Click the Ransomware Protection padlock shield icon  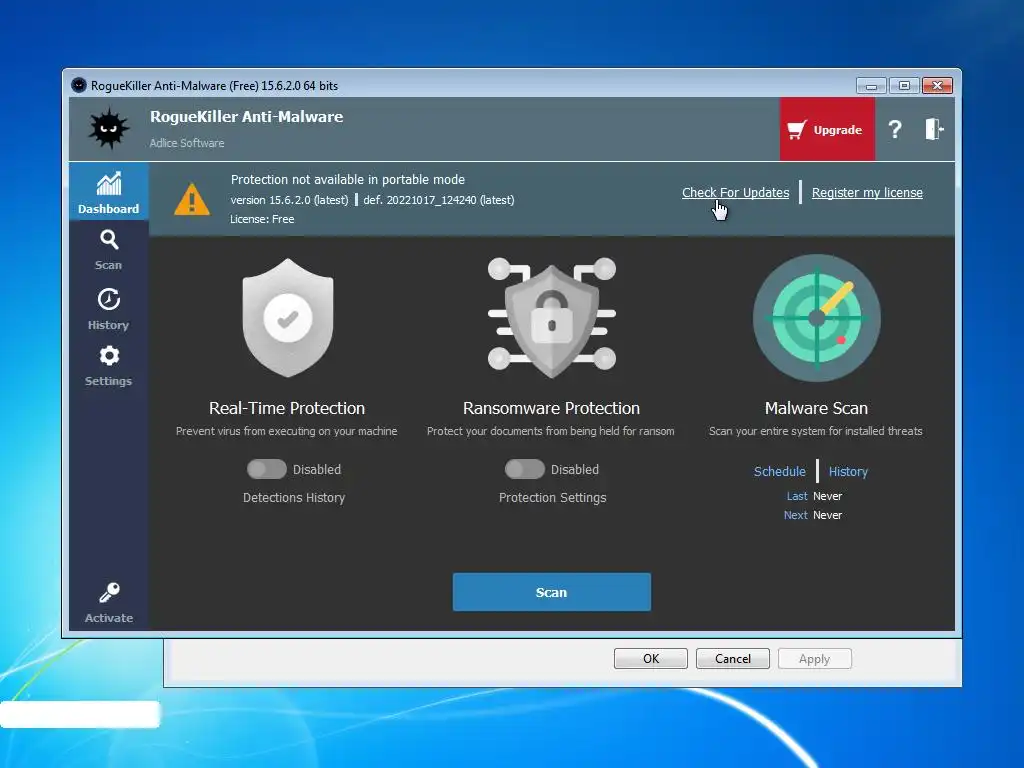[552, 318]
